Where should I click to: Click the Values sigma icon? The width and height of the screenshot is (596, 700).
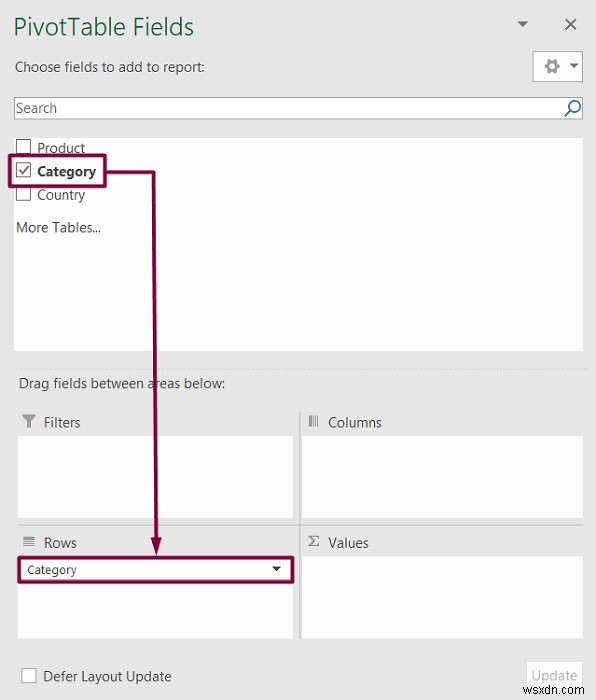coord(313,542)
